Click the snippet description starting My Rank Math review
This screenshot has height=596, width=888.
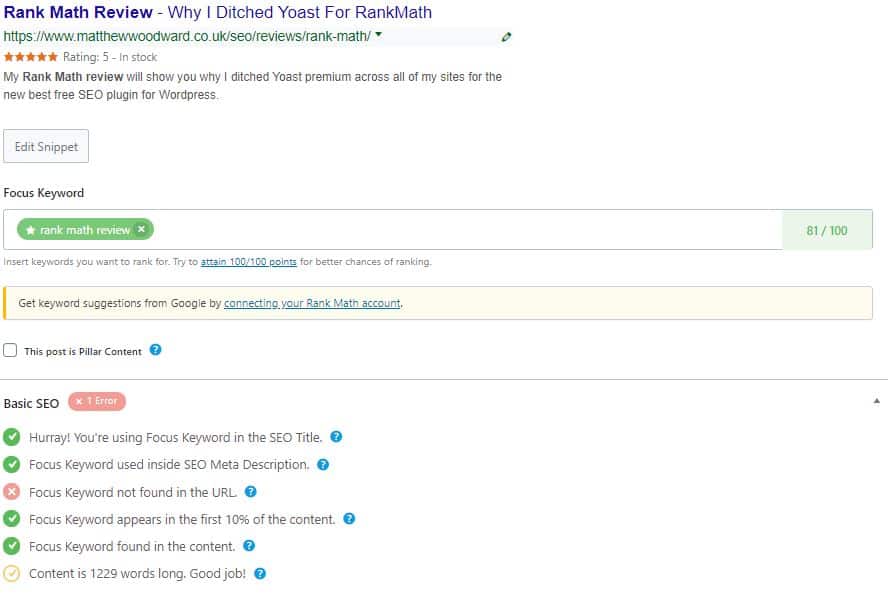point(253,86)
